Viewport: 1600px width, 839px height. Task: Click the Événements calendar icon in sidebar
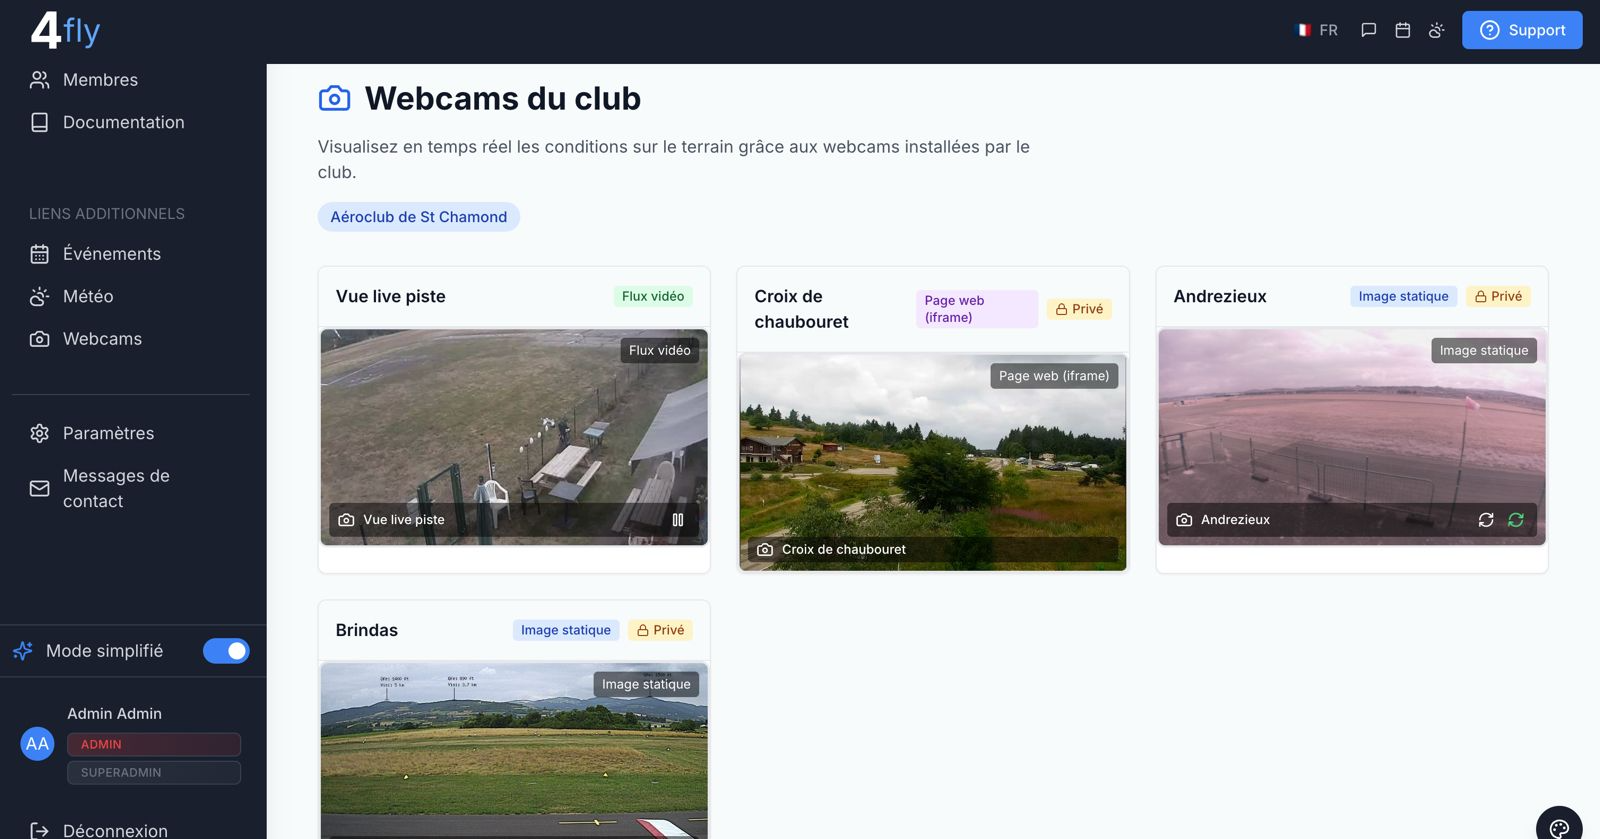pyautogui.click(x=39, y=254)
